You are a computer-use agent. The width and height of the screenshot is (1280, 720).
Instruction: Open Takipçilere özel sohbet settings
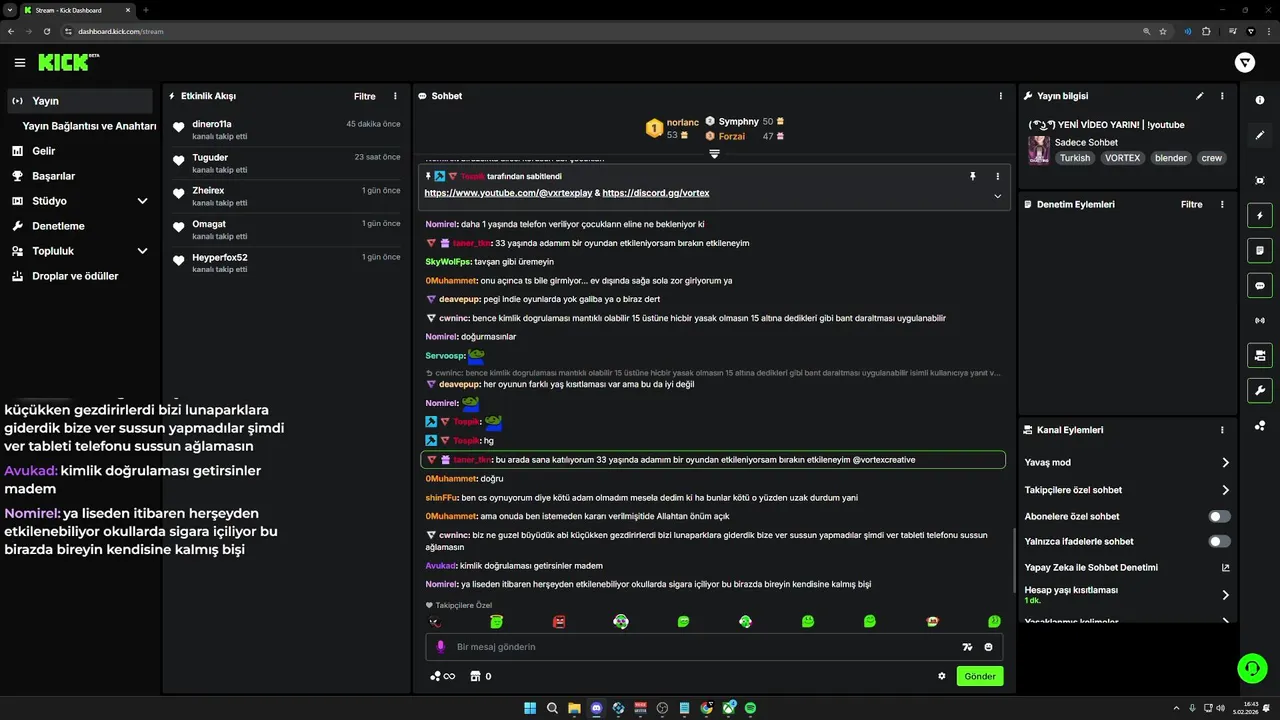point(1127,490)
